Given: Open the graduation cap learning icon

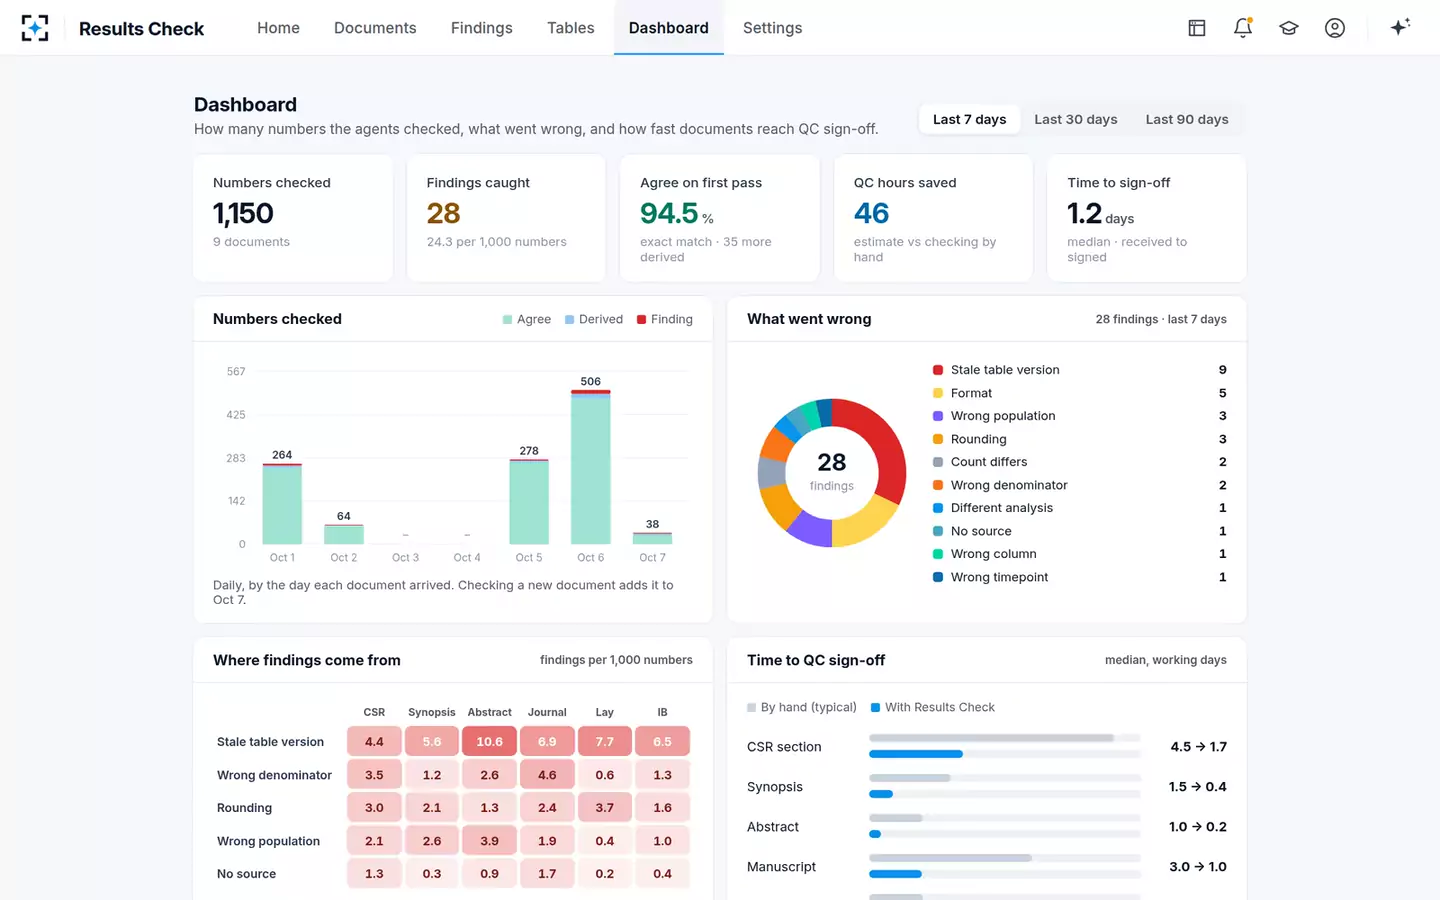Looking at the screenshot, I should [x=1289, y=28].
